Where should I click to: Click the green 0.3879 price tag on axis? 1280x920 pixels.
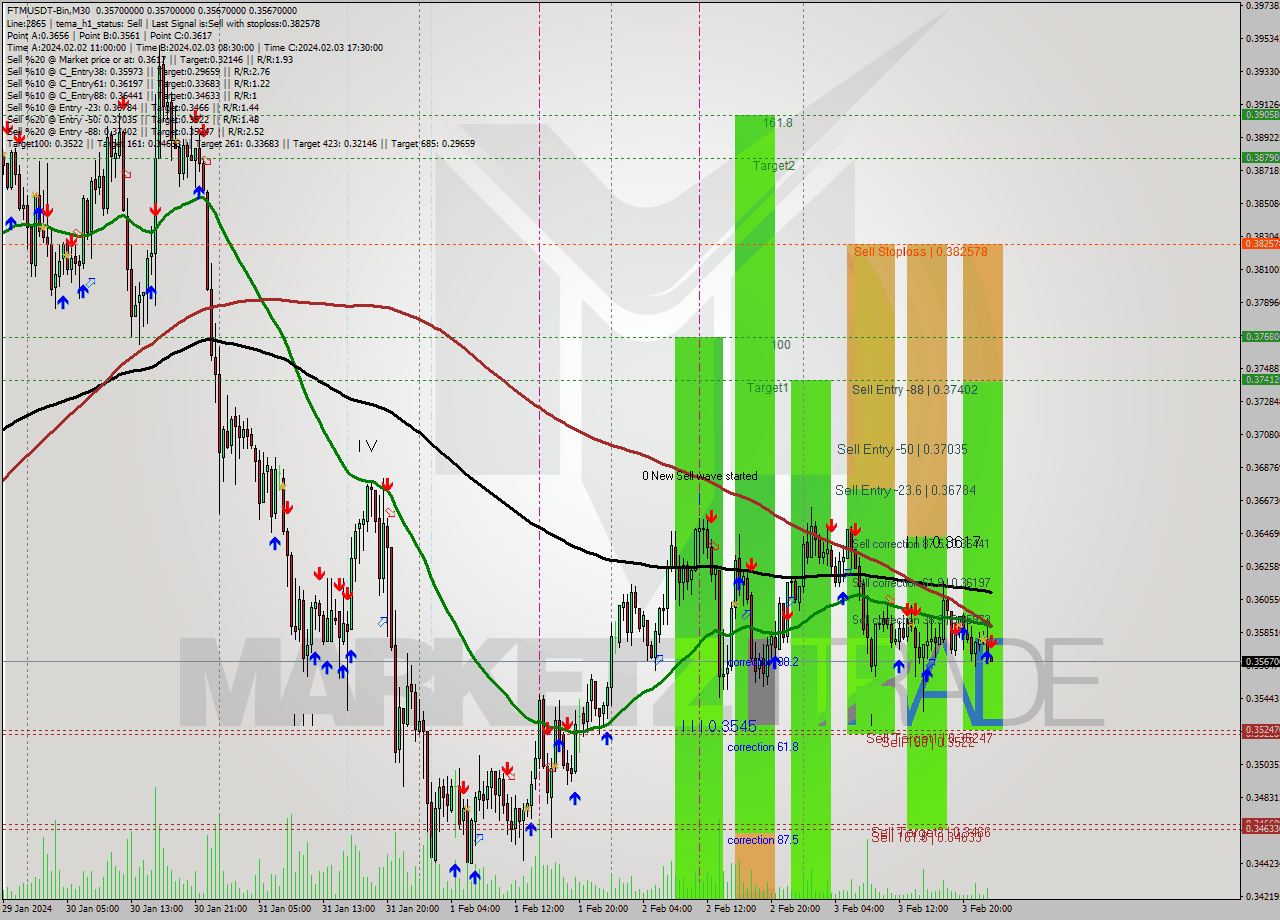tap(1260, 158)
